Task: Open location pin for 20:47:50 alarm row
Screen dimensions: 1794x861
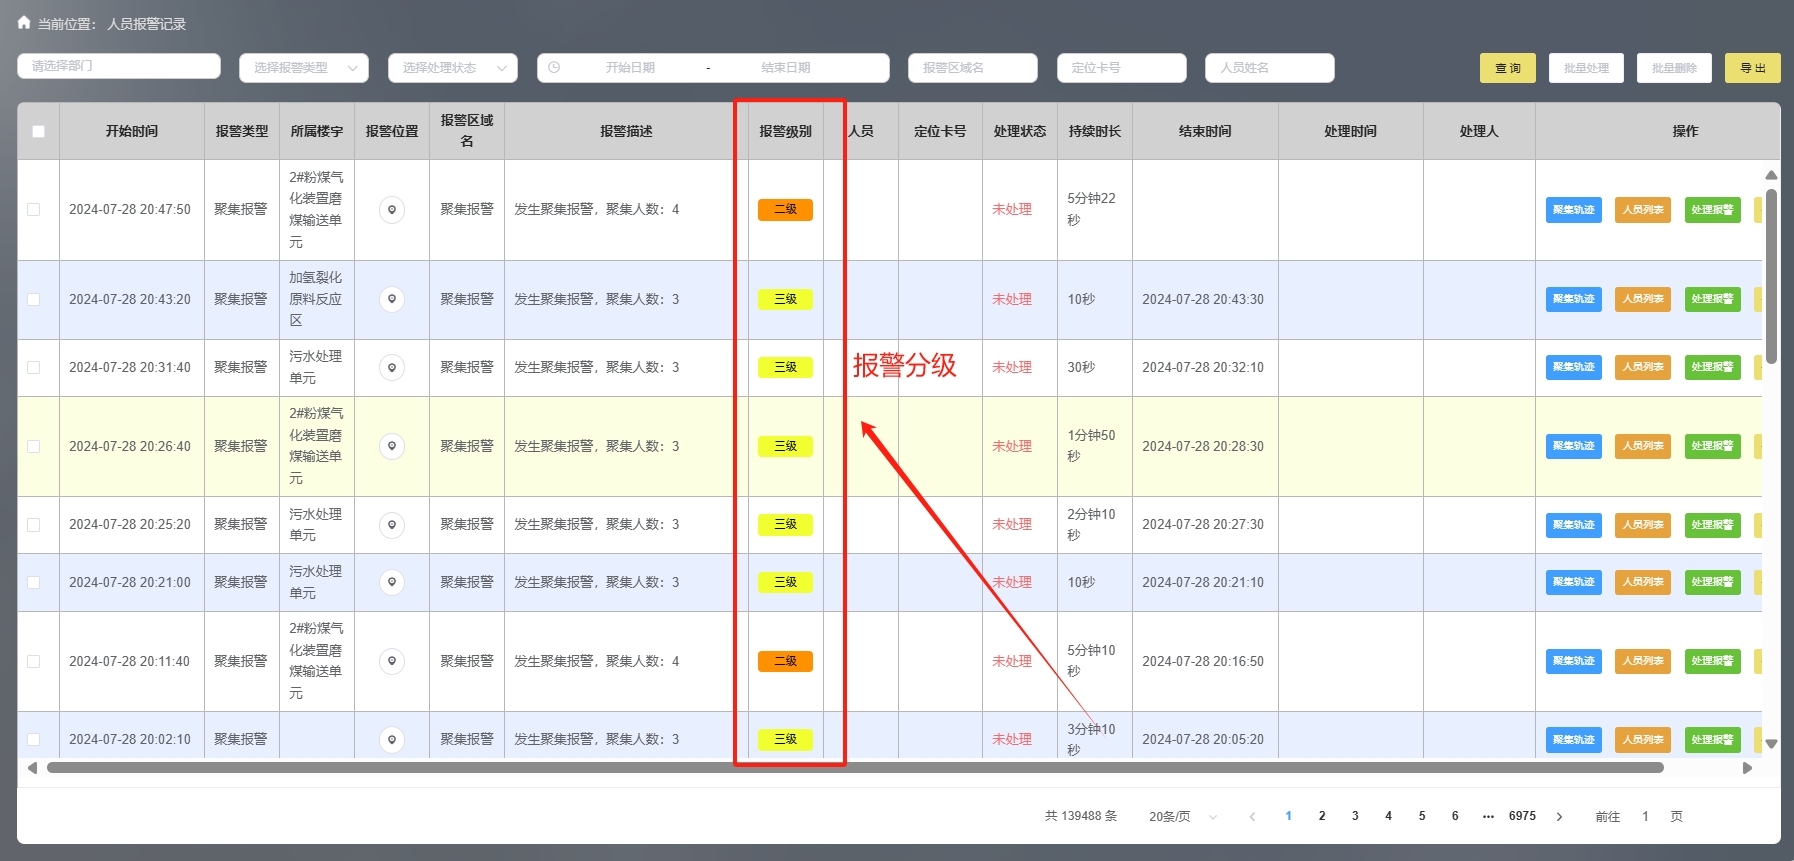Action: [392, 210]
